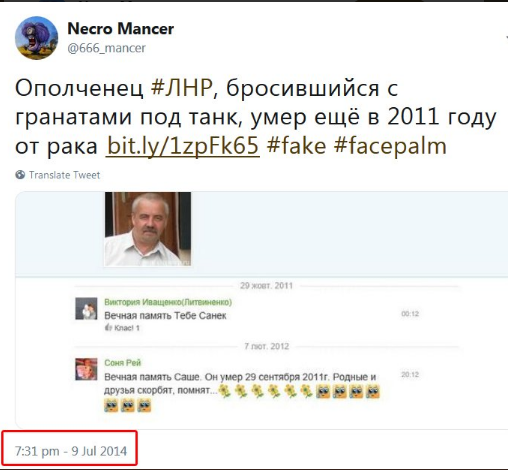Open the #facepalm hashtag
Screen dimensions: 508x470
pos(390,146)
